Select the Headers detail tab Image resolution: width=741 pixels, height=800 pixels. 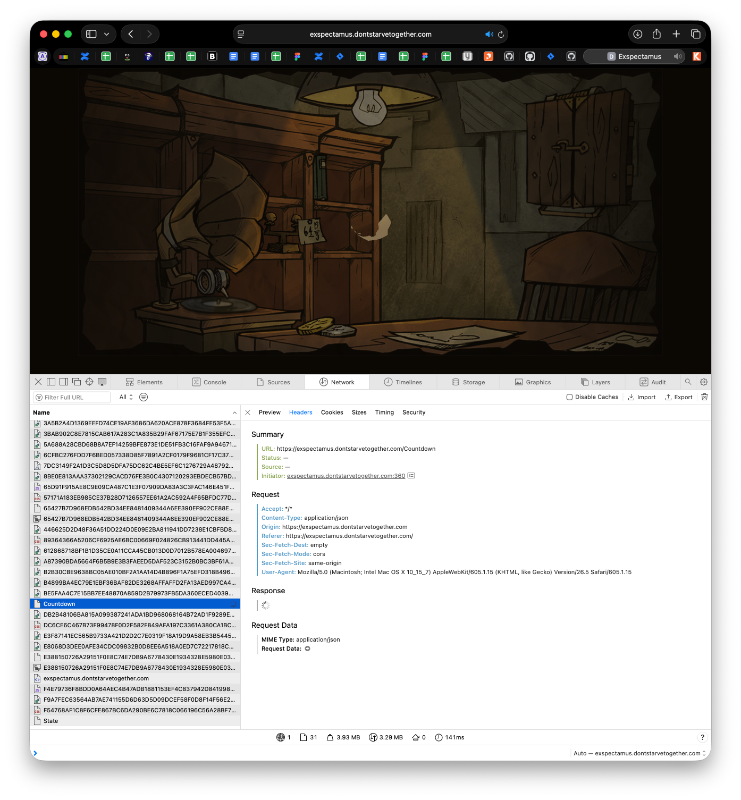(301, 412)
